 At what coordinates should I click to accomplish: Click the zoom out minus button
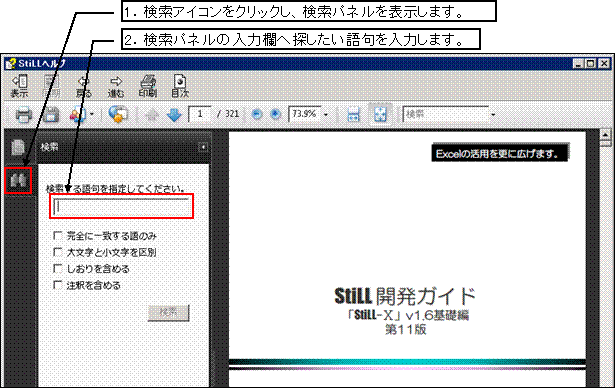tap(257, 114)
